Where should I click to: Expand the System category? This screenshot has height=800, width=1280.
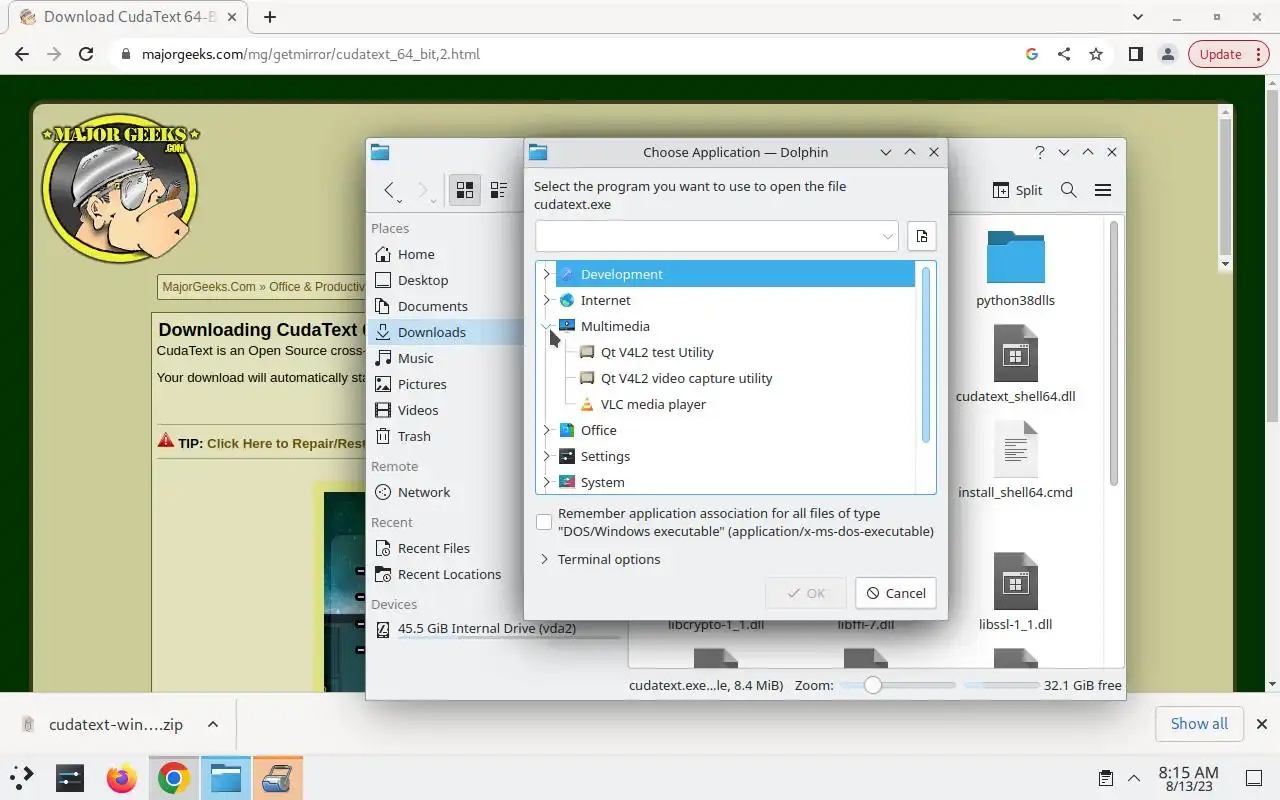pyautogui.click(x=546, y=482)
